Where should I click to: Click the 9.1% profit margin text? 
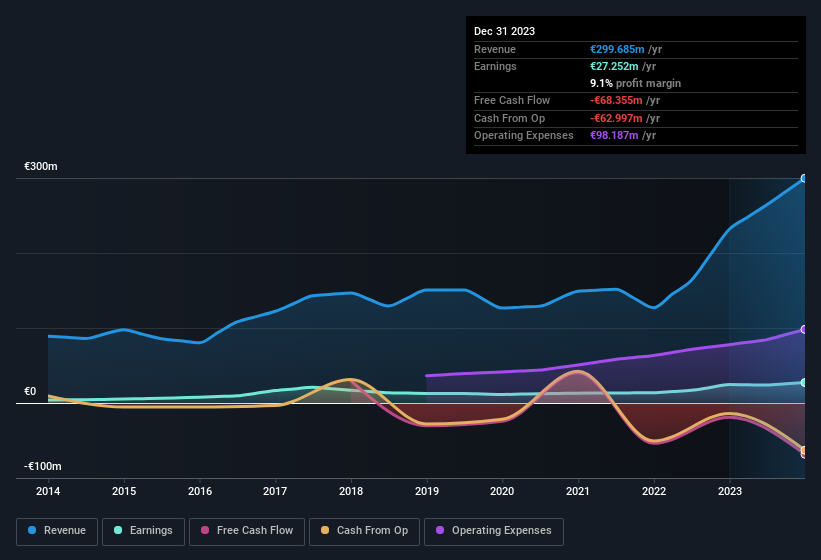click(636, 83)
